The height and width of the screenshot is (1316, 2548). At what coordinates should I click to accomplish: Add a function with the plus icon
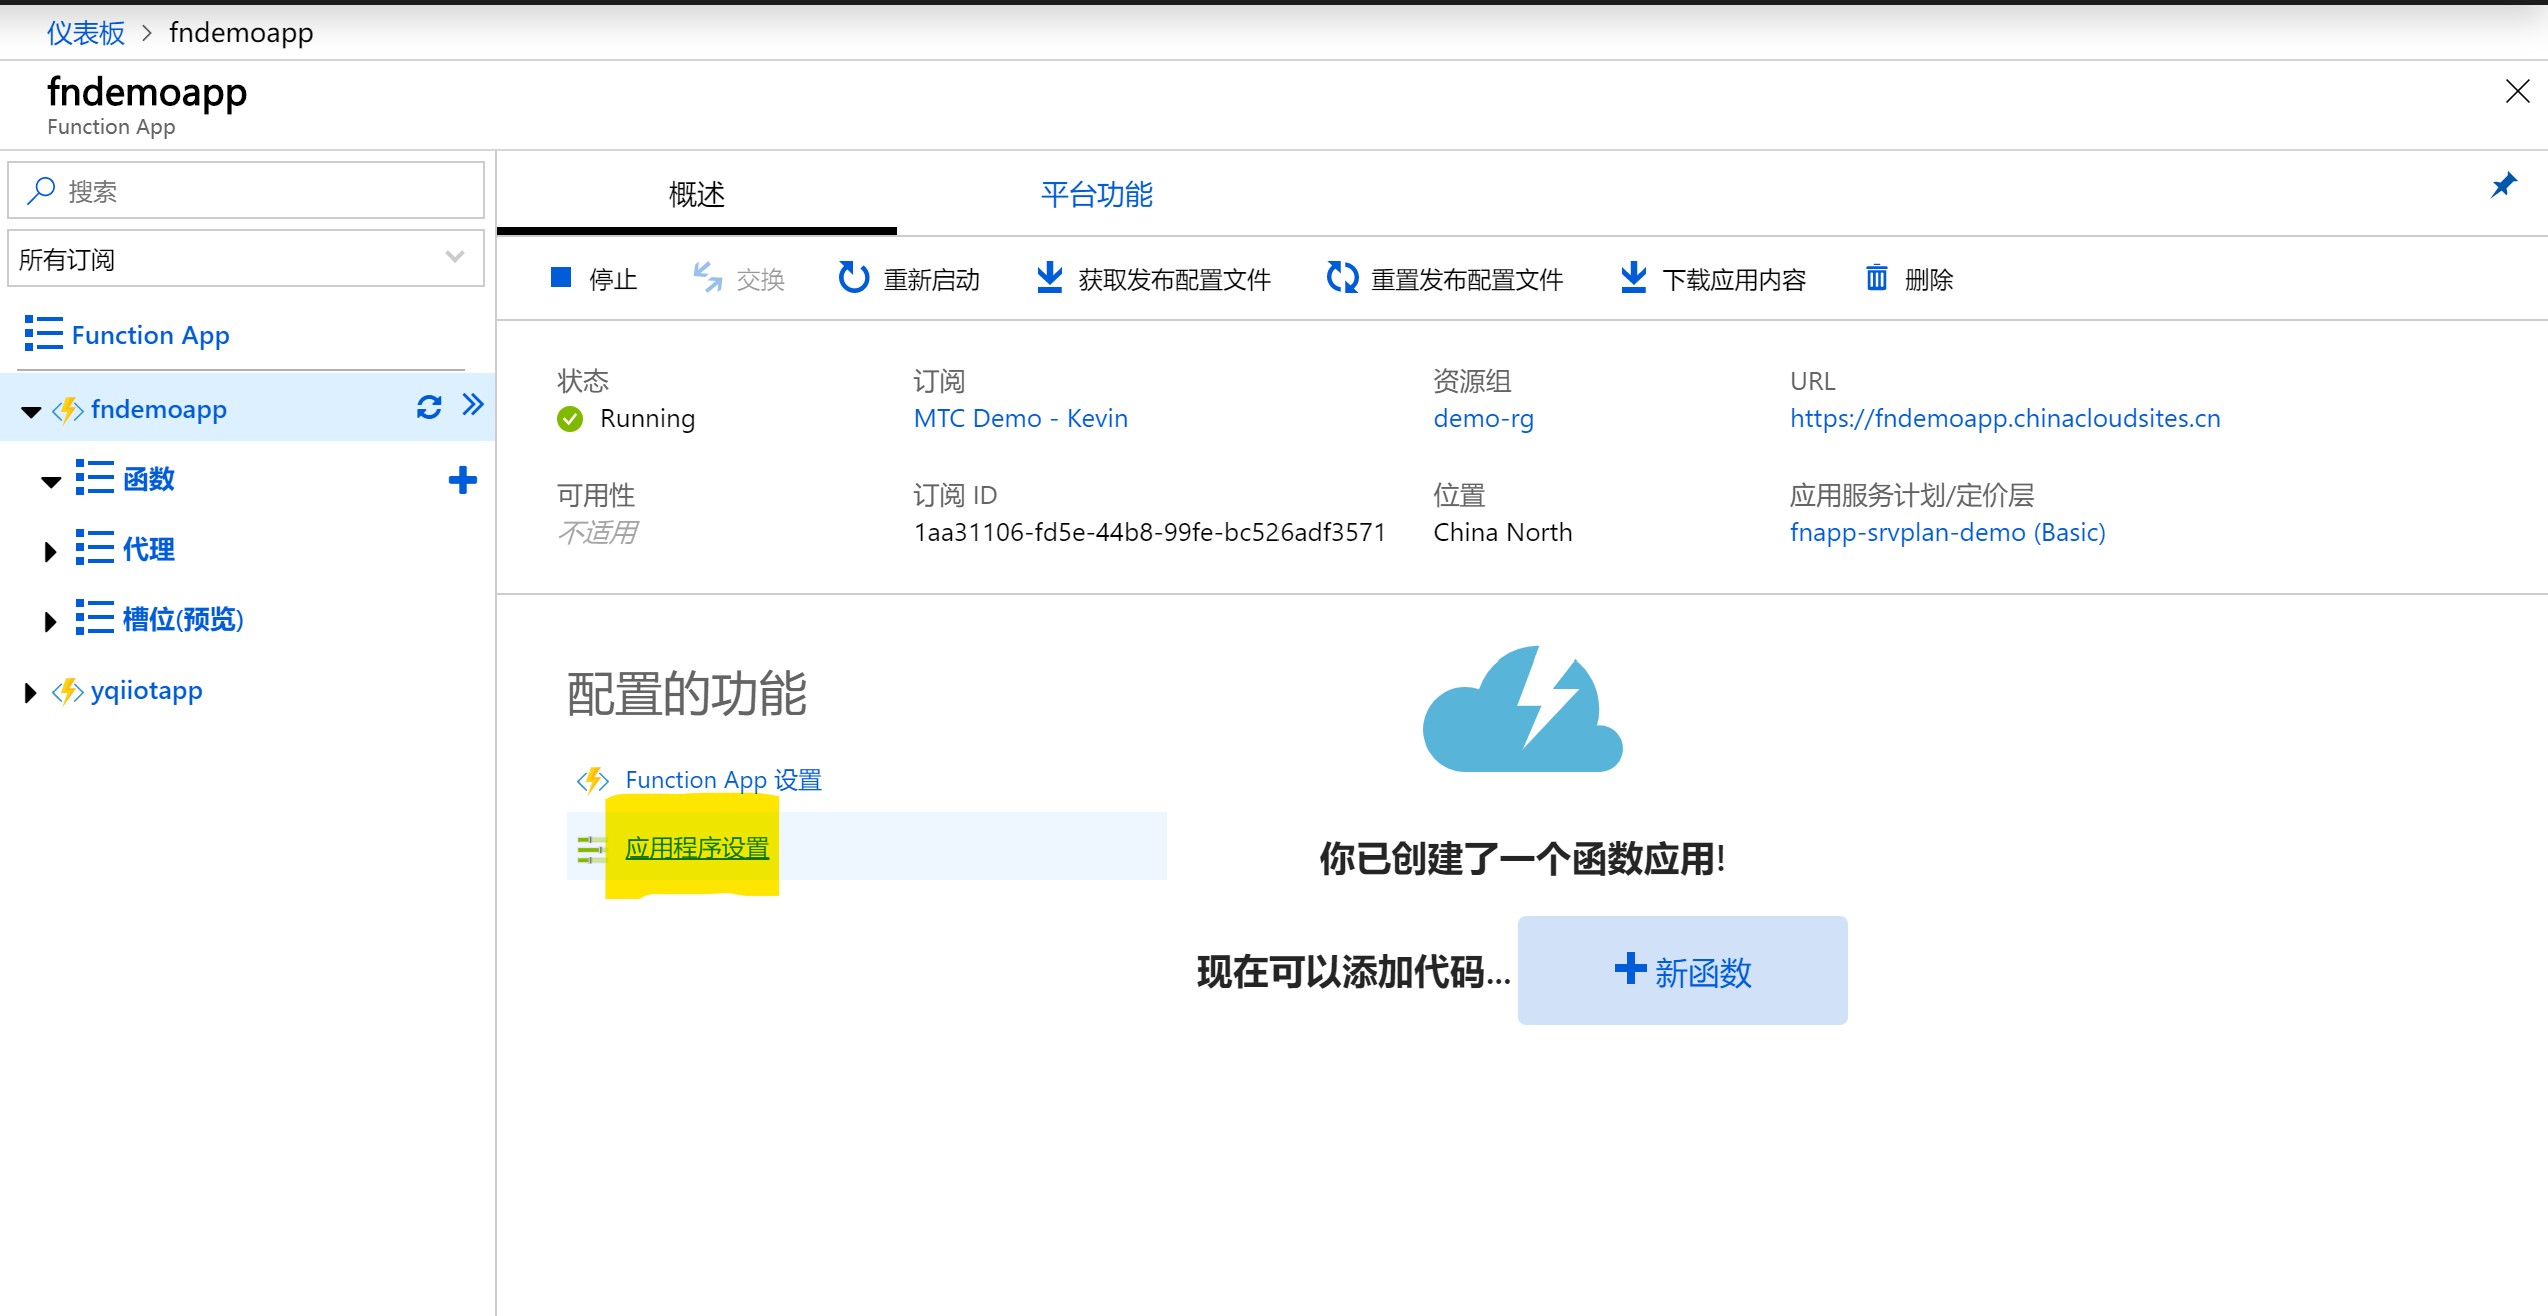point(462,480)
